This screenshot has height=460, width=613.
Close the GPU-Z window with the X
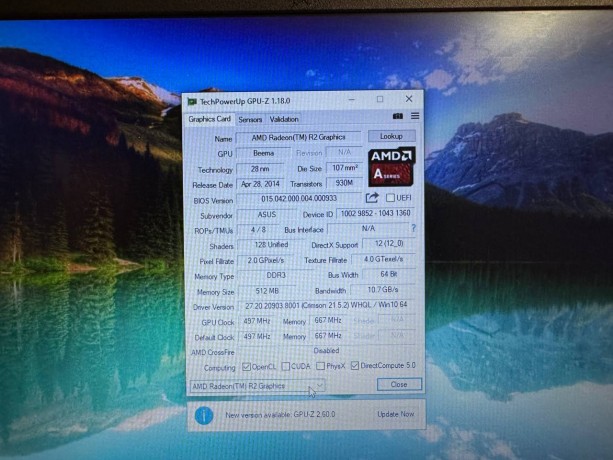[409, 99]
